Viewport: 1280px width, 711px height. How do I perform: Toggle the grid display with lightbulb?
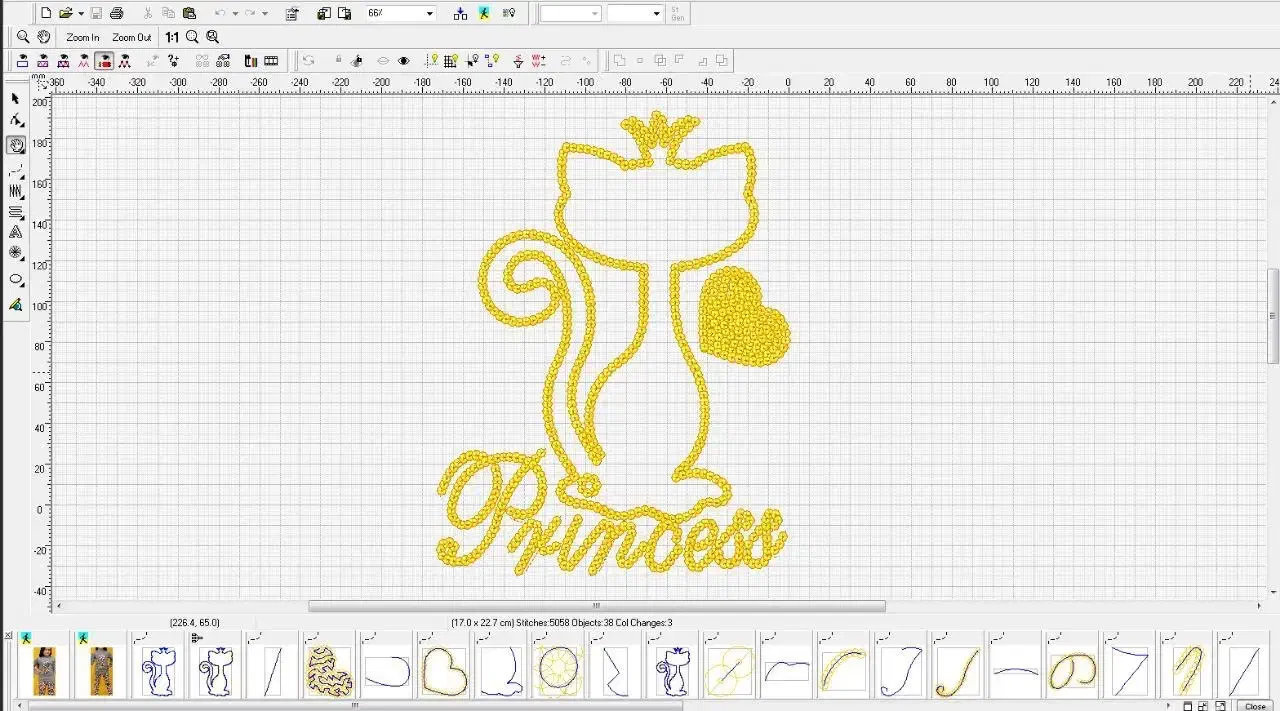451,61
